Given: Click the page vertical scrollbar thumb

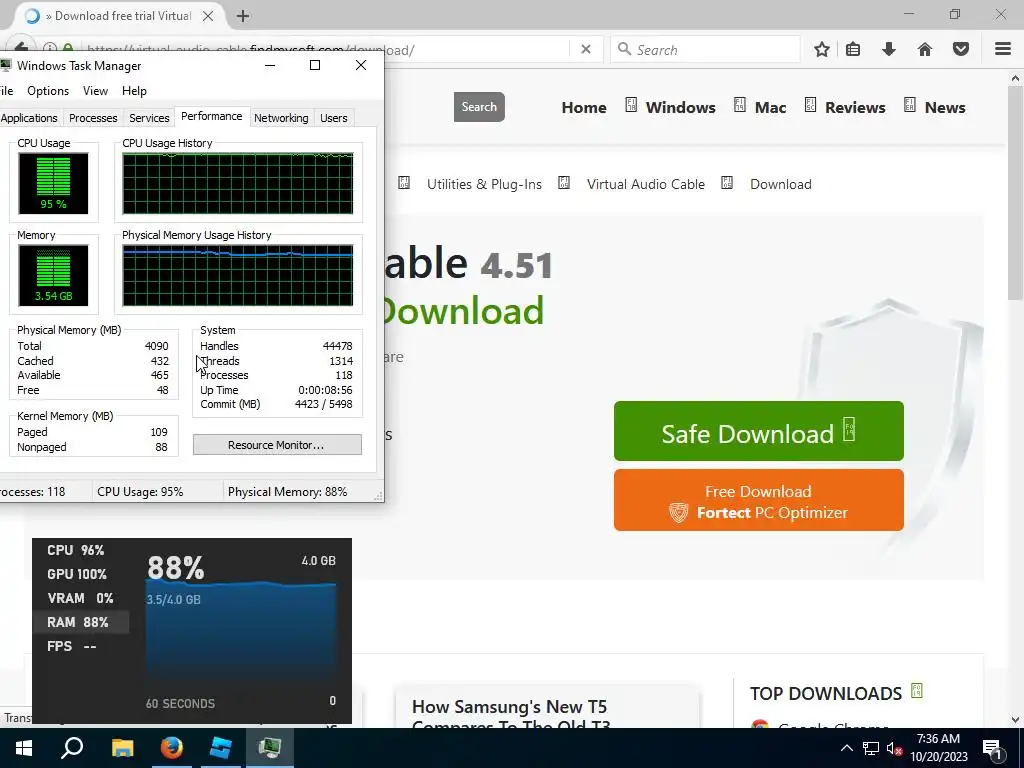Looking at the screenshot, I should (x=1015, y=193).
